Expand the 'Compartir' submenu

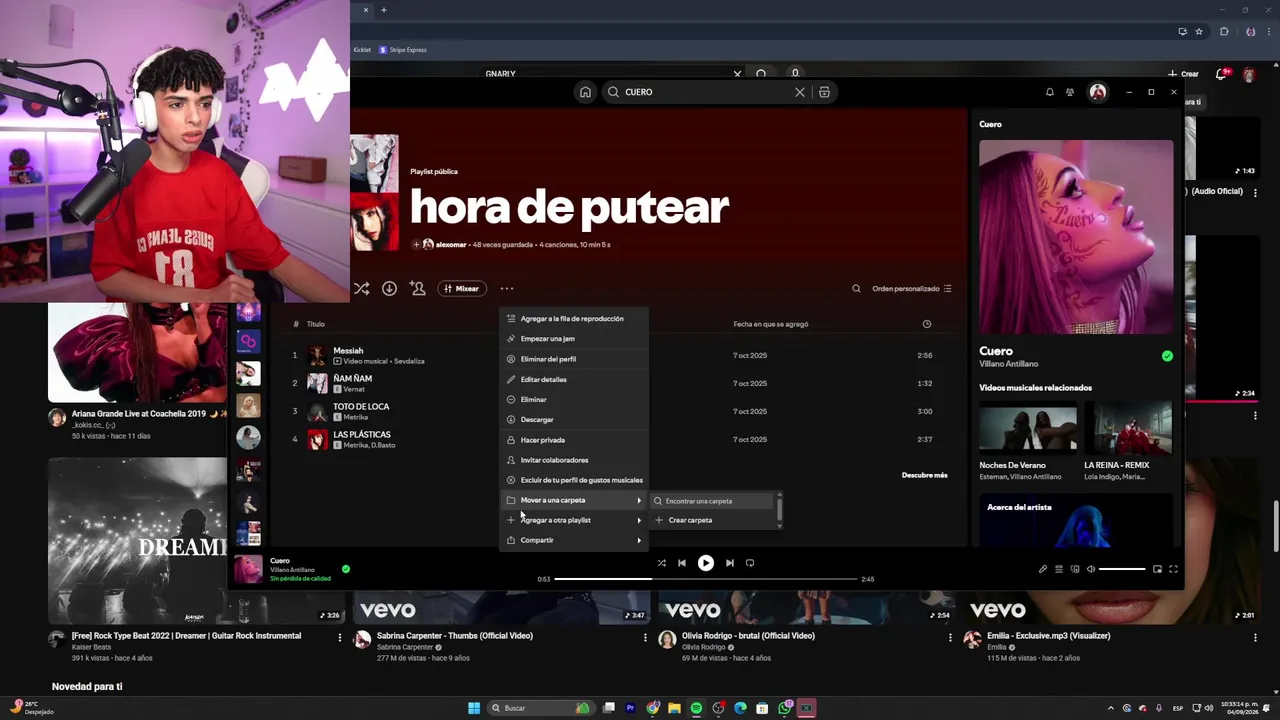click(x=574, y=540)
